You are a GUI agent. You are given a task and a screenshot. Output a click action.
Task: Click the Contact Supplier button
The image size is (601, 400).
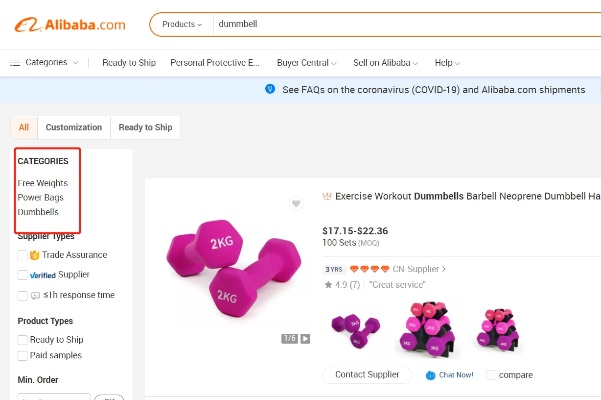click(x=367, y=374)
